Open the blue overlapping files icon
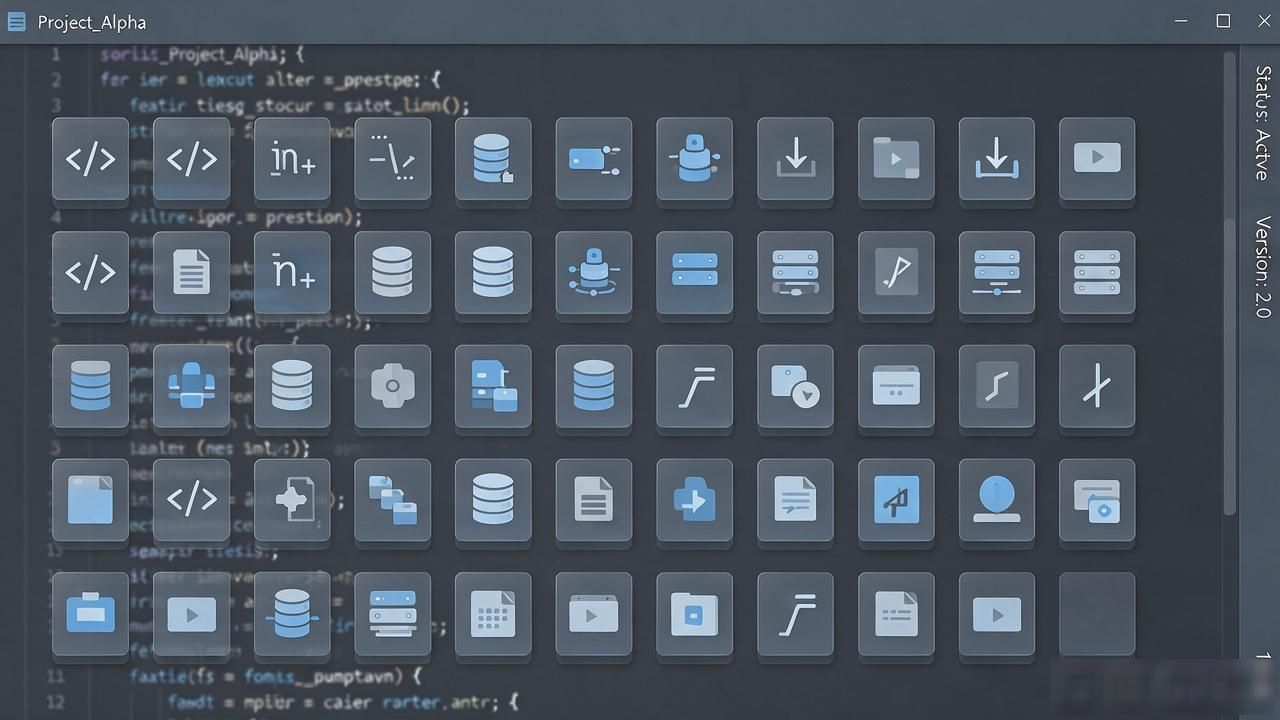This screenshot has height=720, width=1280. pos(493,386)
